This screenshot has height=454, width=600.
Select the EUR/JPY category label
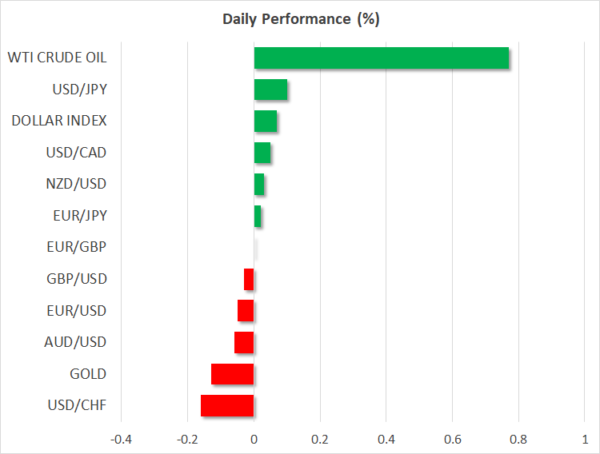[x=81, y=216]
